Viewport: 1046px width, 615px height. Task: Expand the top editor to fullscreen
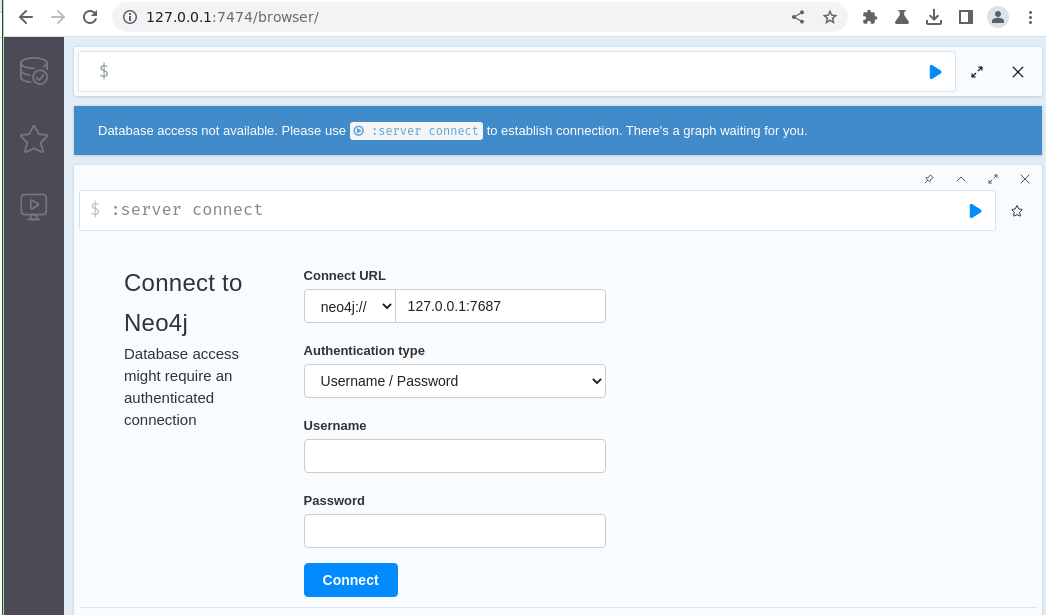point(977,72)
